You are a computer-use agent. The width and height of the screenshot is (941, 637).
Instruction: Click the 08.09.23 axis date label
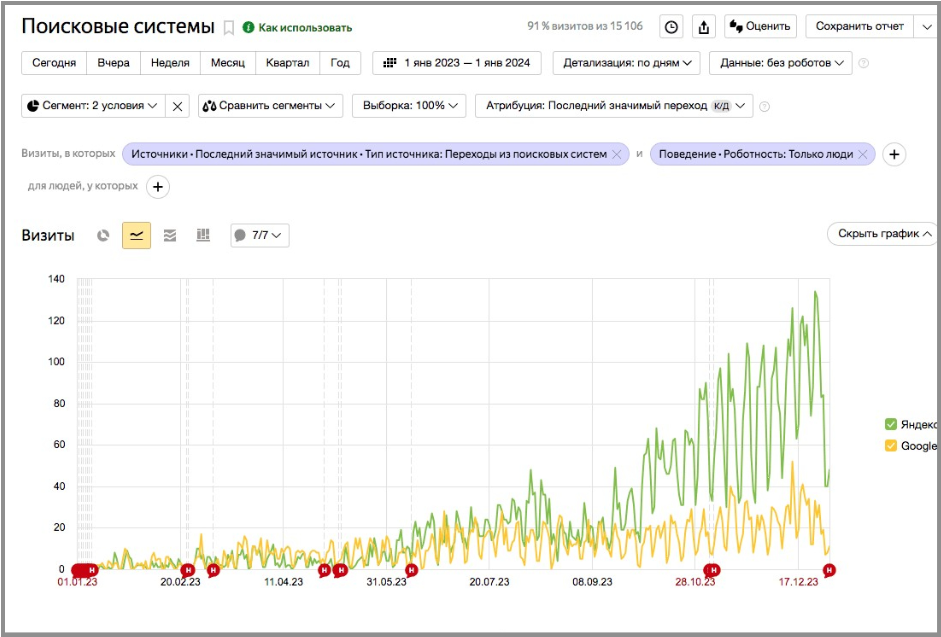tap(592, 582)
